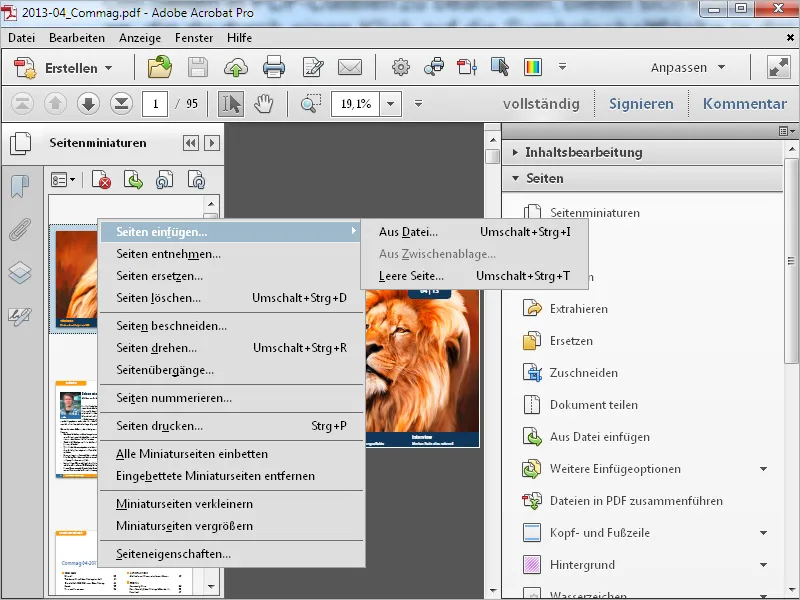
Task: Open the layers panel icon
Action: tap(20, 272)
